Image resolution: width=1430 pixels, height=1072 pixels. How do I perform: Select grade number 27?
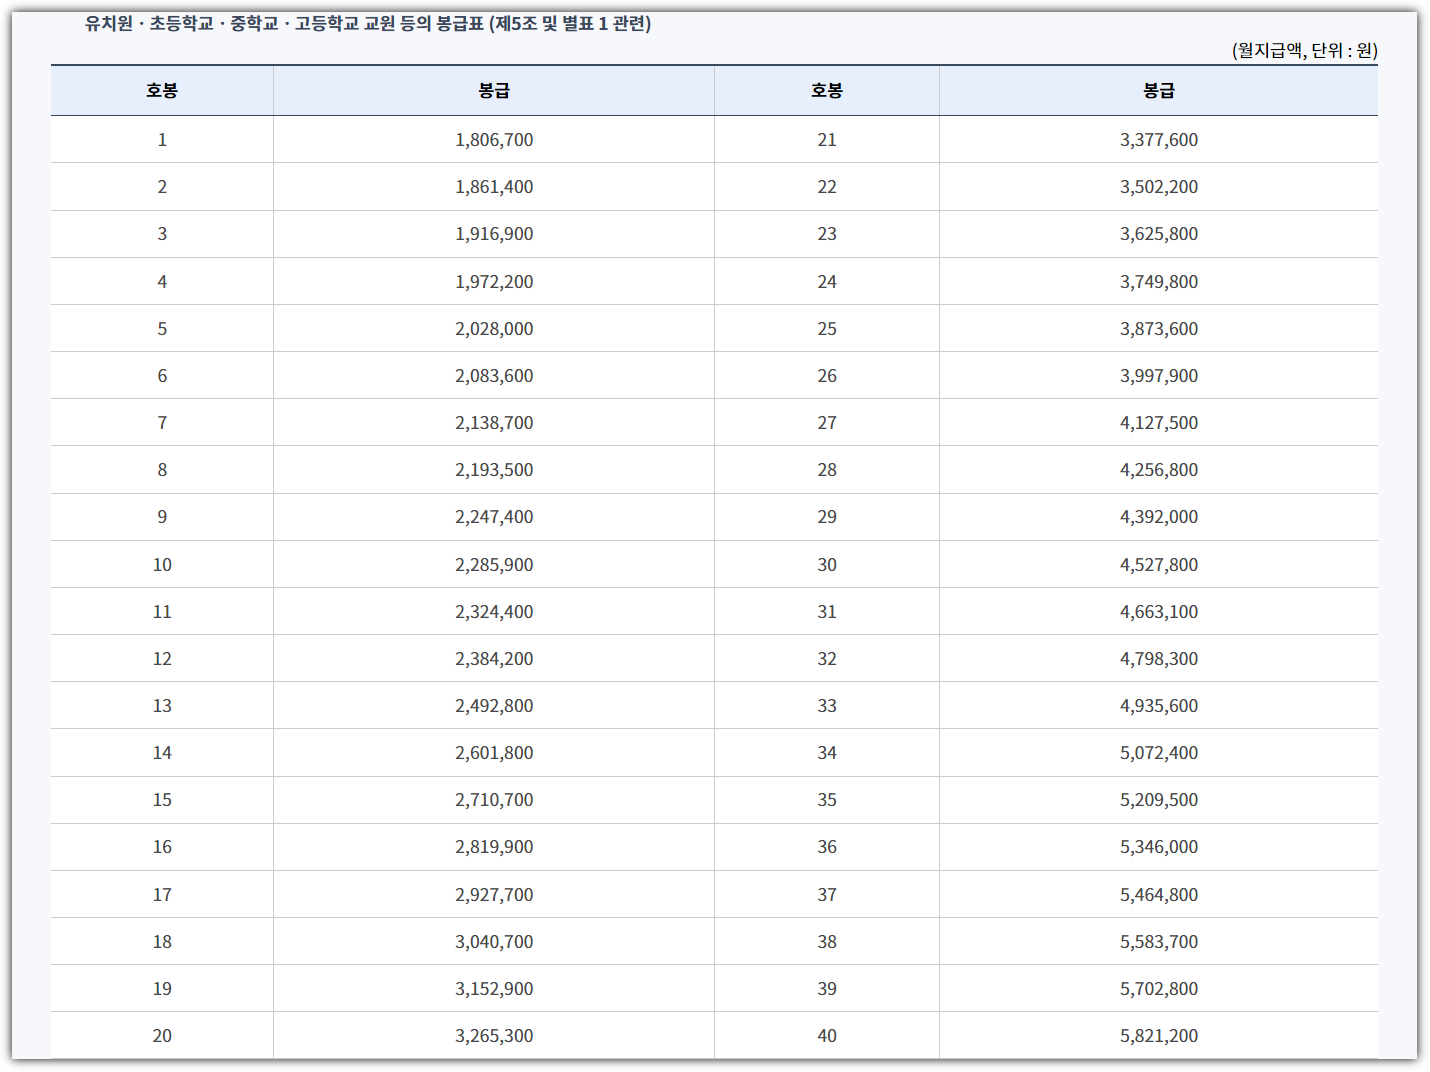point(827,423)
